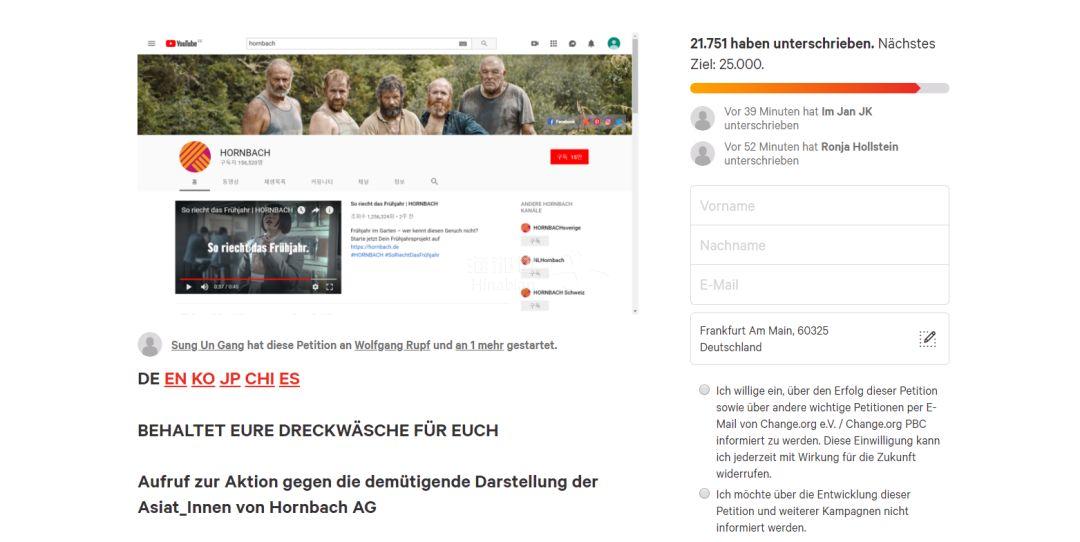
Task: Open the YouTube hamburger menu
Action: click(x=152, y=44)
